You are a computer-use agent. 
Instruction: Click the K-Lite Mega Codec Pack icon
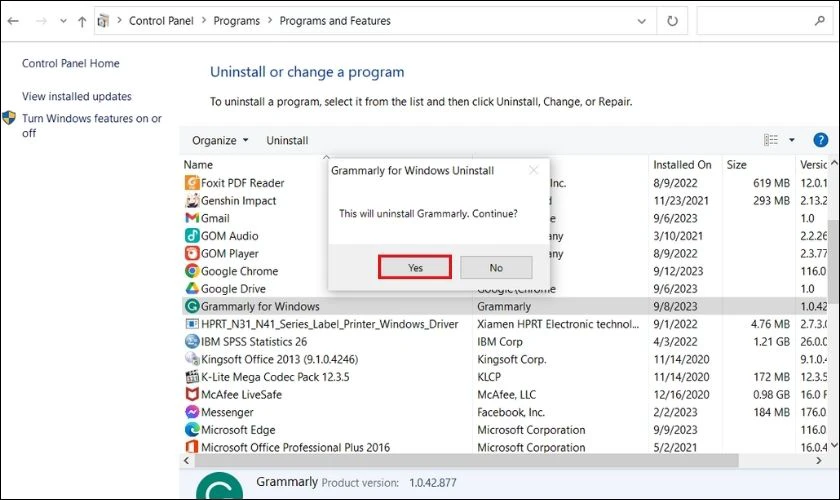[x=192, y=377]
